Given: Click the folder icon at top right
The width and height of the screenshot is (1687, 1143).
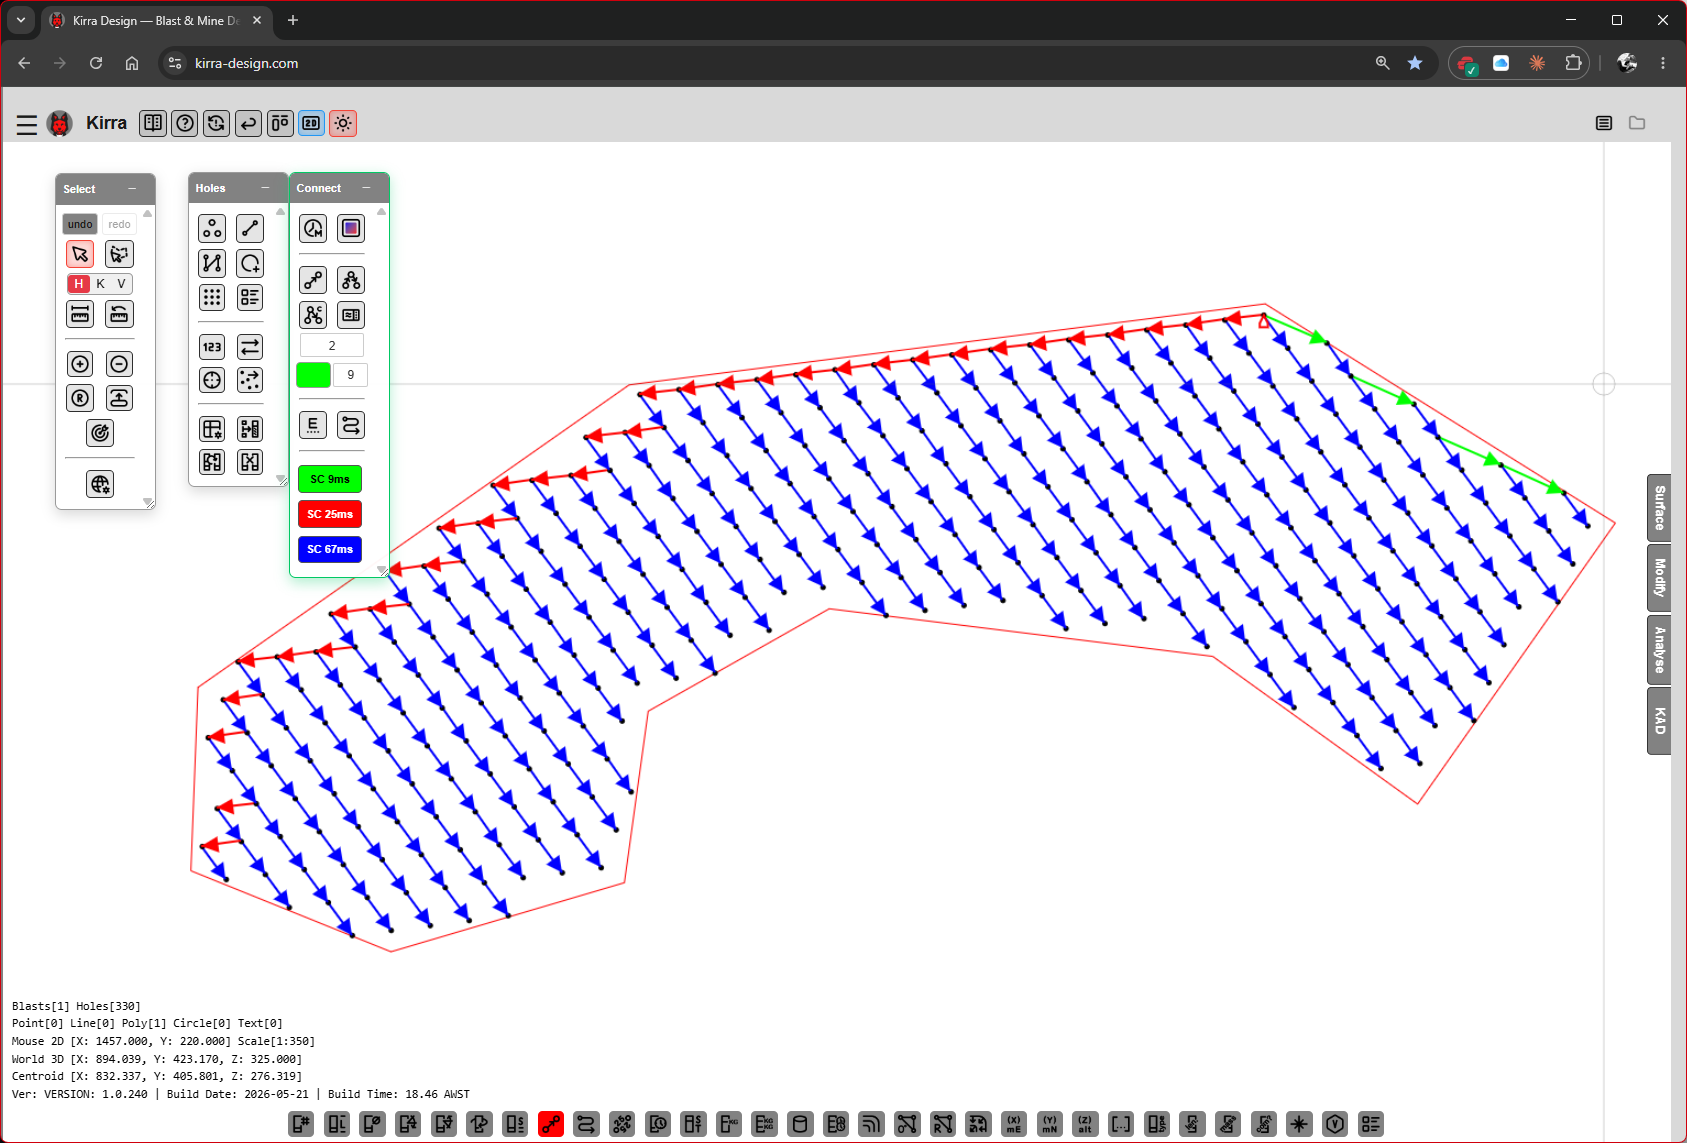Looking at the screenshot, I should [x=1637, y=123].
